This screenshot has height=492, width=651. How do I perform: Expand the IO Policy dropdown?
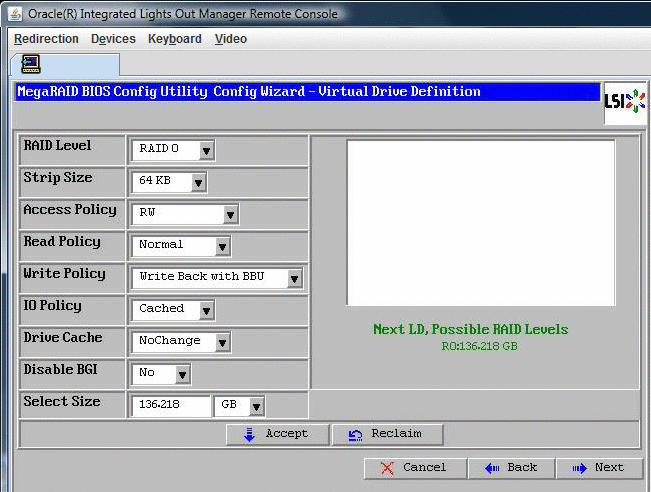point(206,310)
